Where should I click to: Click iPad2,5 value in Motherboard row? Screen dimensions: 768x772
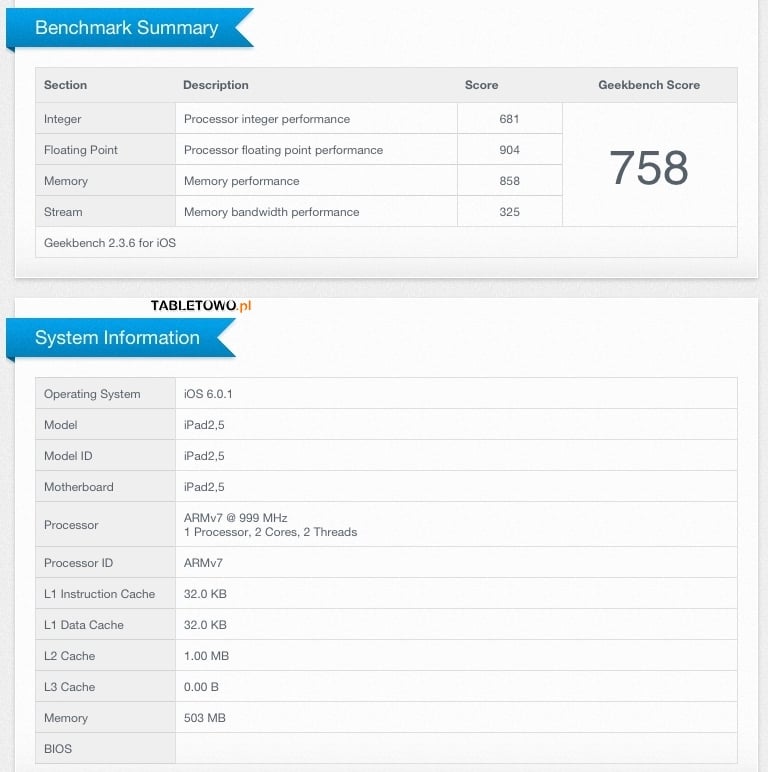click(204, 487)
